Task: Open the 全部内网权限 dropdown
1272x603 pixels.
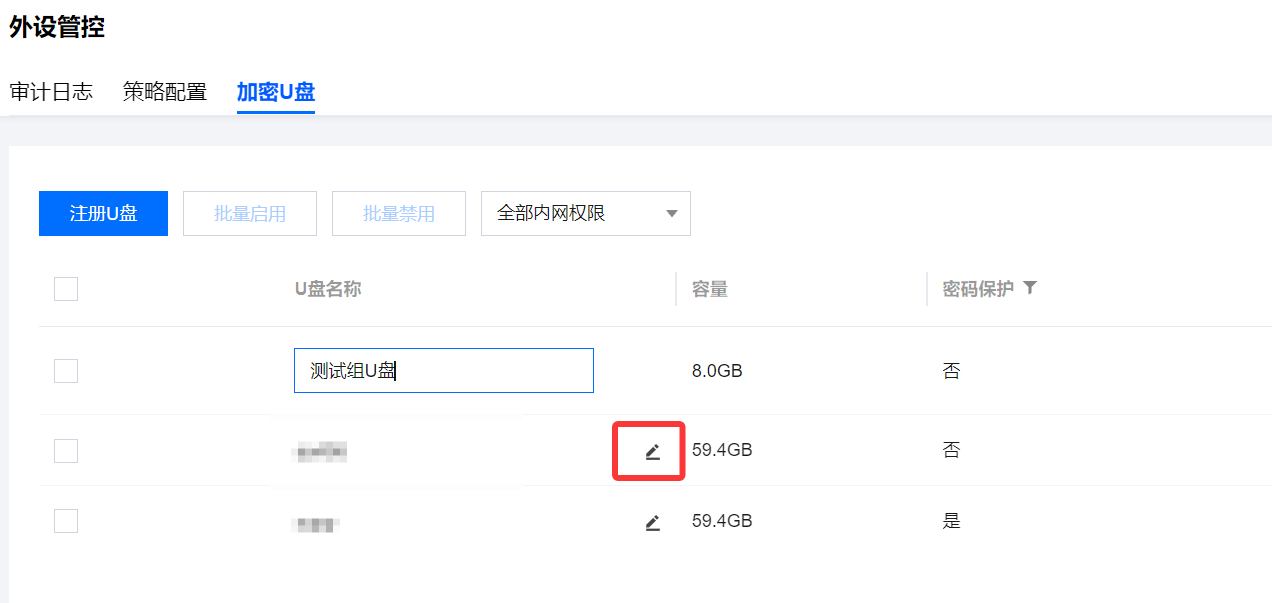Action: pyautogui.click(x=586, y=213)
